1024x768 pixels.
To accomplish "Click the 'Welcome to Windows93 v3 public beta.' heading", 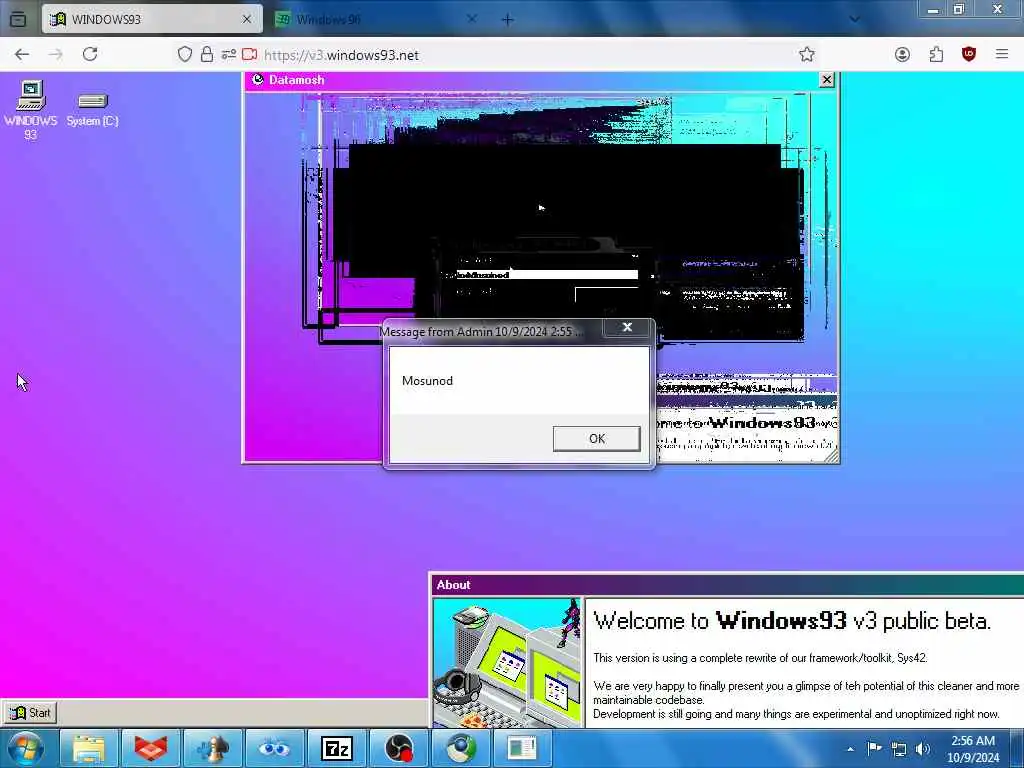I will tap(792, 620).
